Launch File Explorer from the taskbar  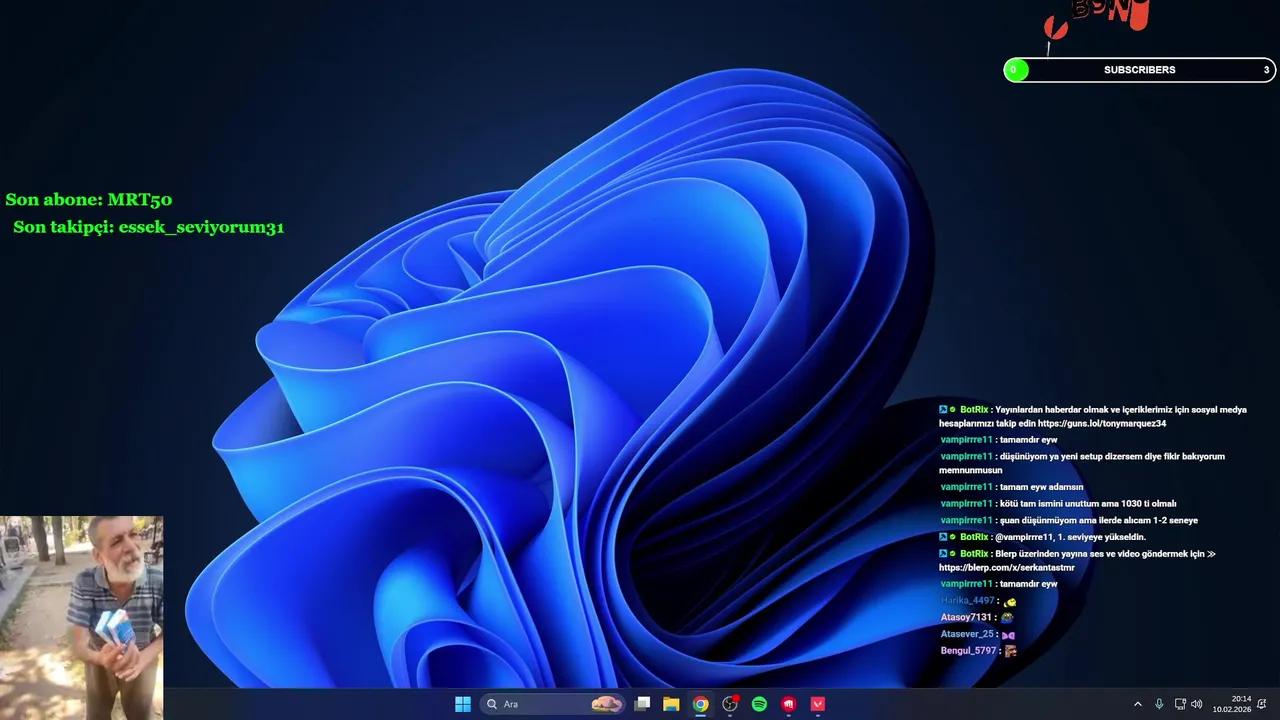[671, 704]
